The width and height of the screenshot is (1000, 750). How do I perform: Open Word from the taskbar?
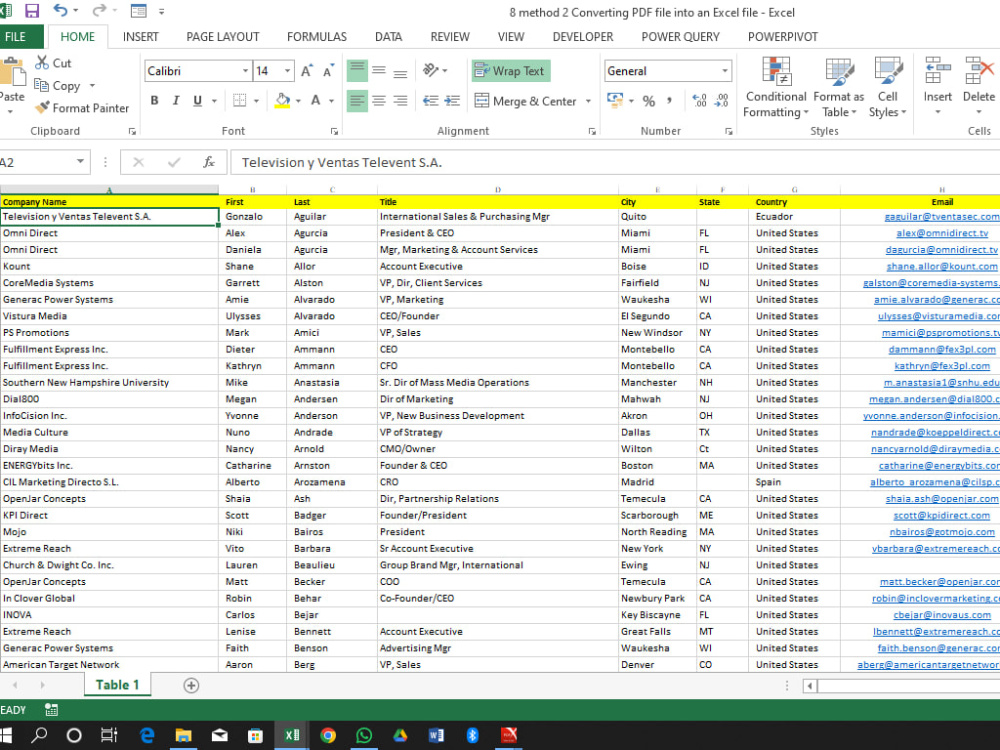pos(436,735)
